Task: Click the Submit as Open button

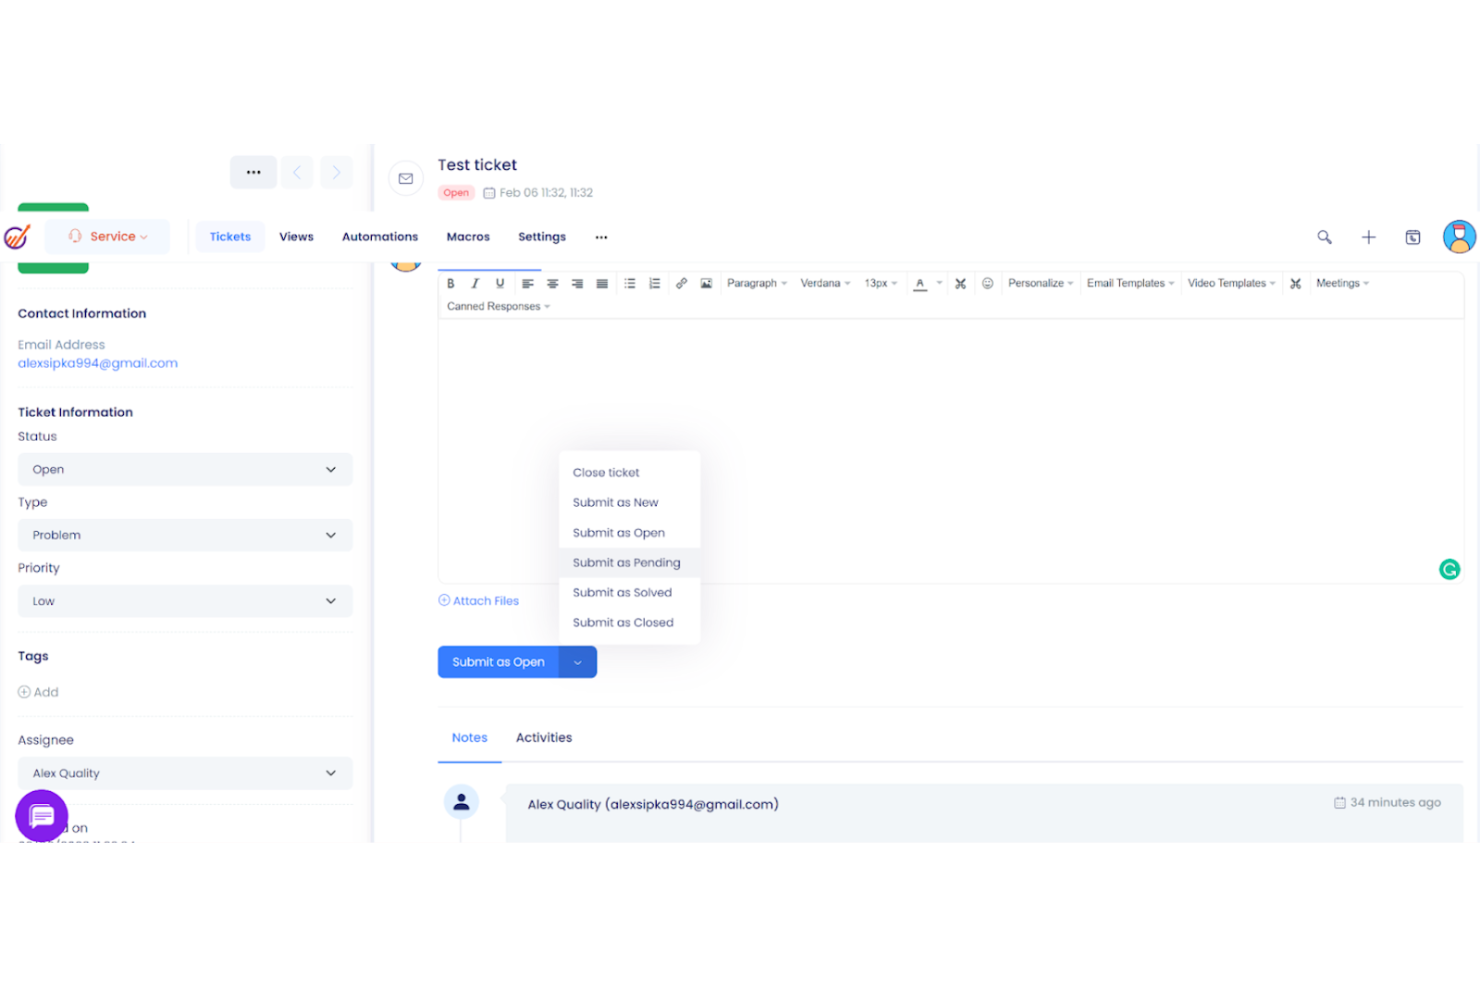Action: [498, 661]
